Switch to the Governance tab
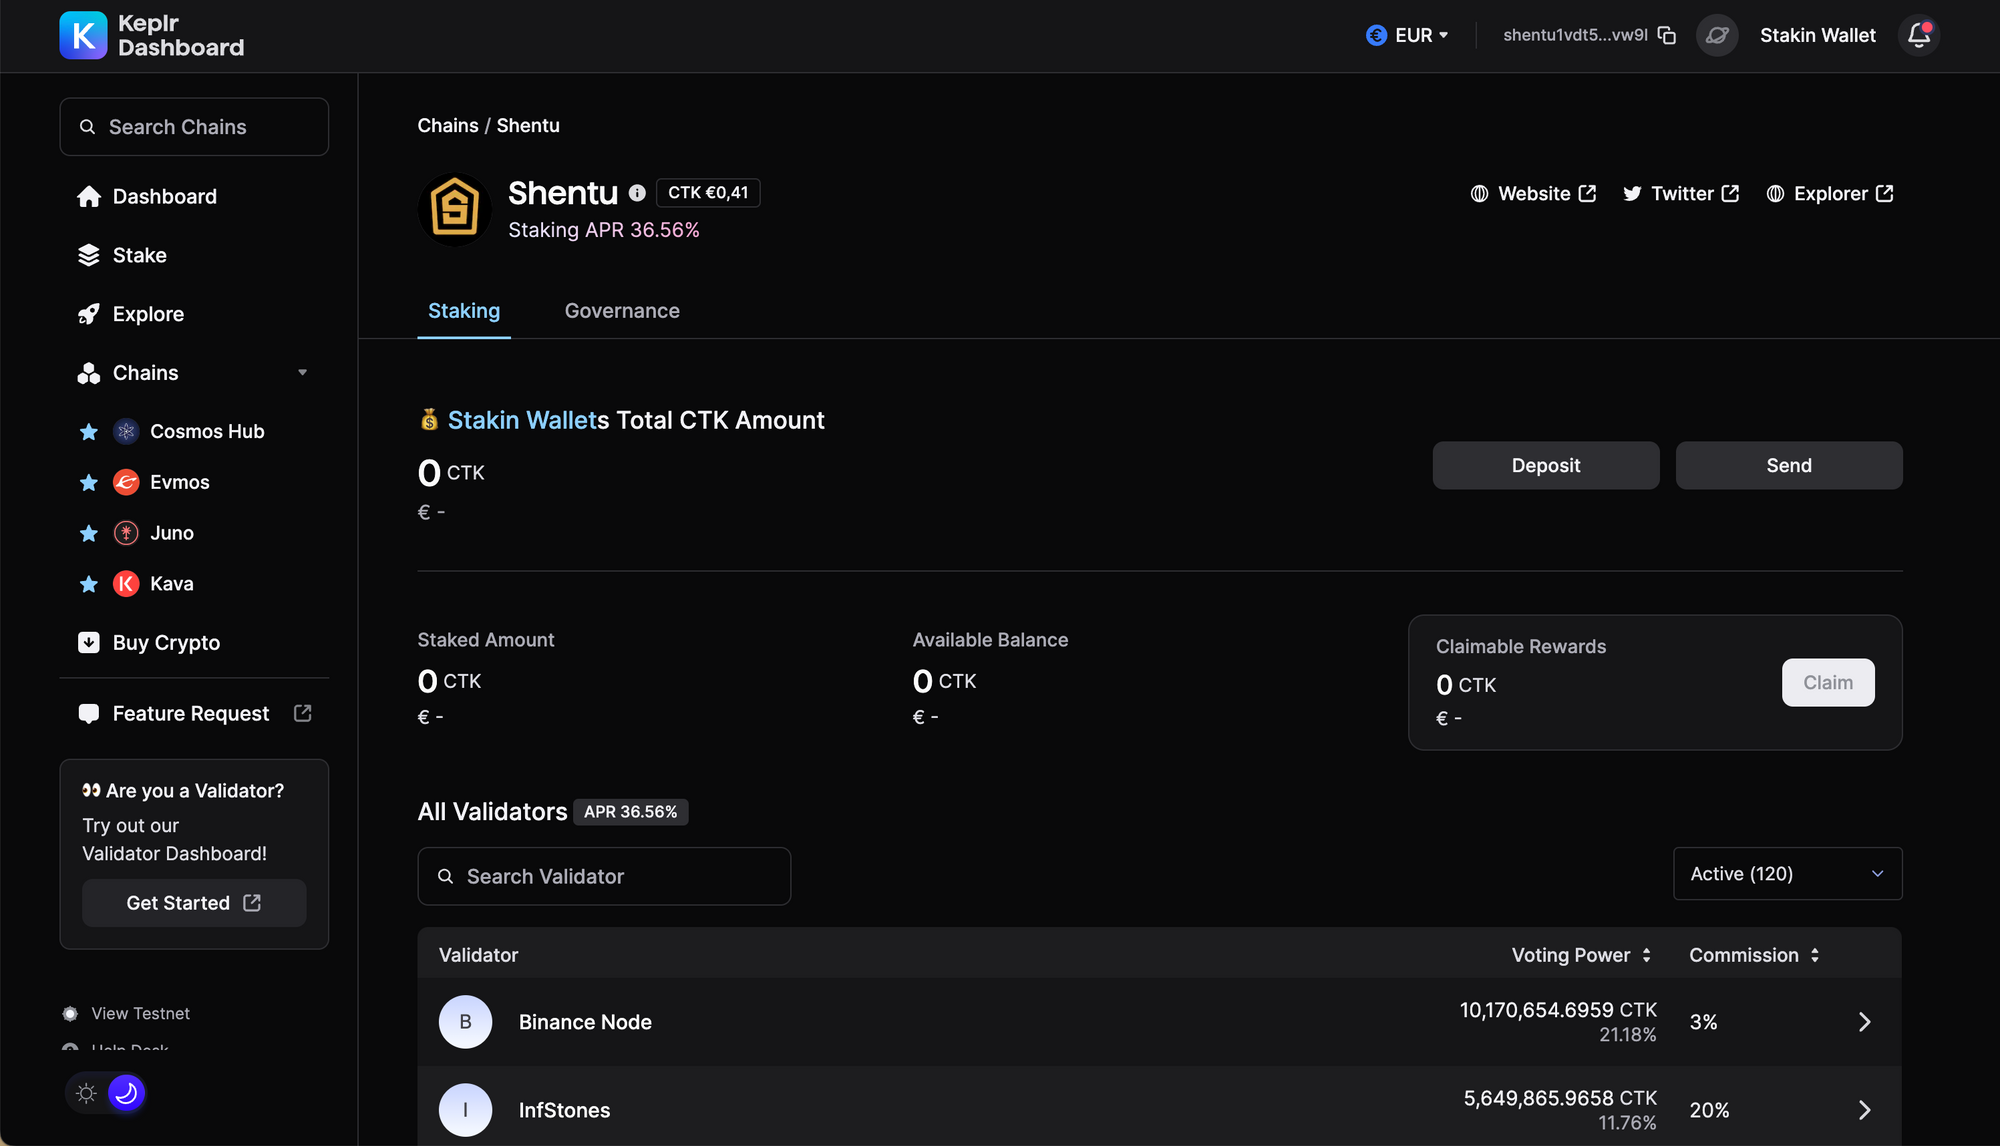 (x=622, y=311)
